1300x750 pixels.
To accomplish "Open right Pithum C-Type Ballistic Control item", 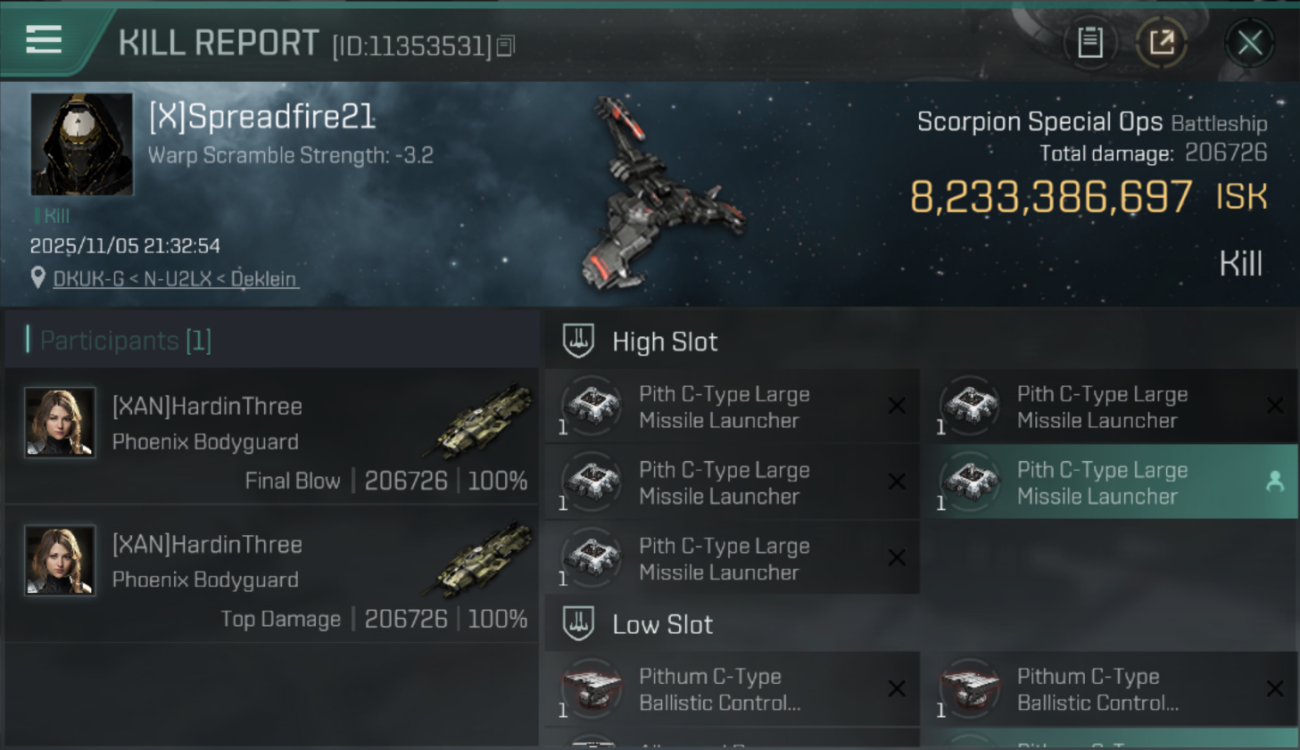I will pos(1109,689).
